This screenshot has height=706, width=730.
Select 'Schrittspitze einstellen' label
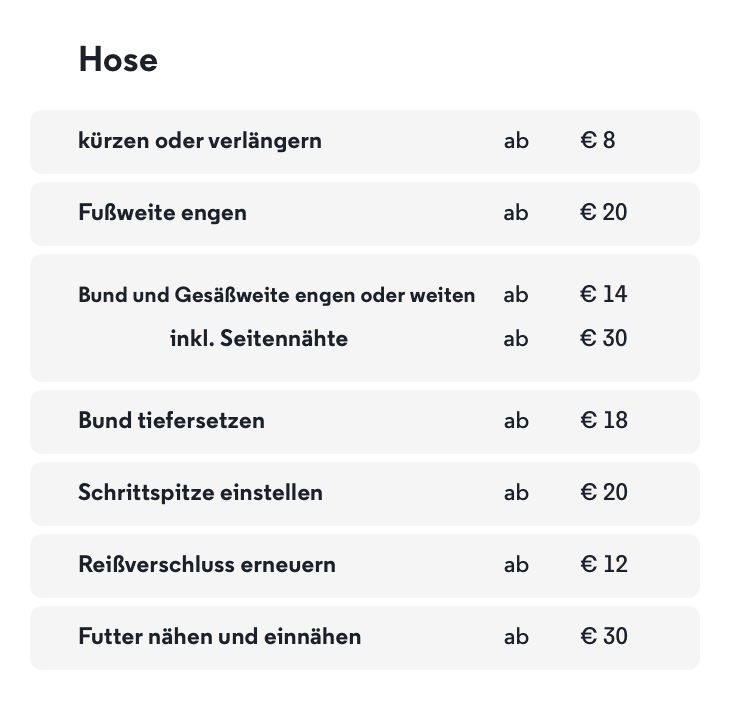click(200, 493)
